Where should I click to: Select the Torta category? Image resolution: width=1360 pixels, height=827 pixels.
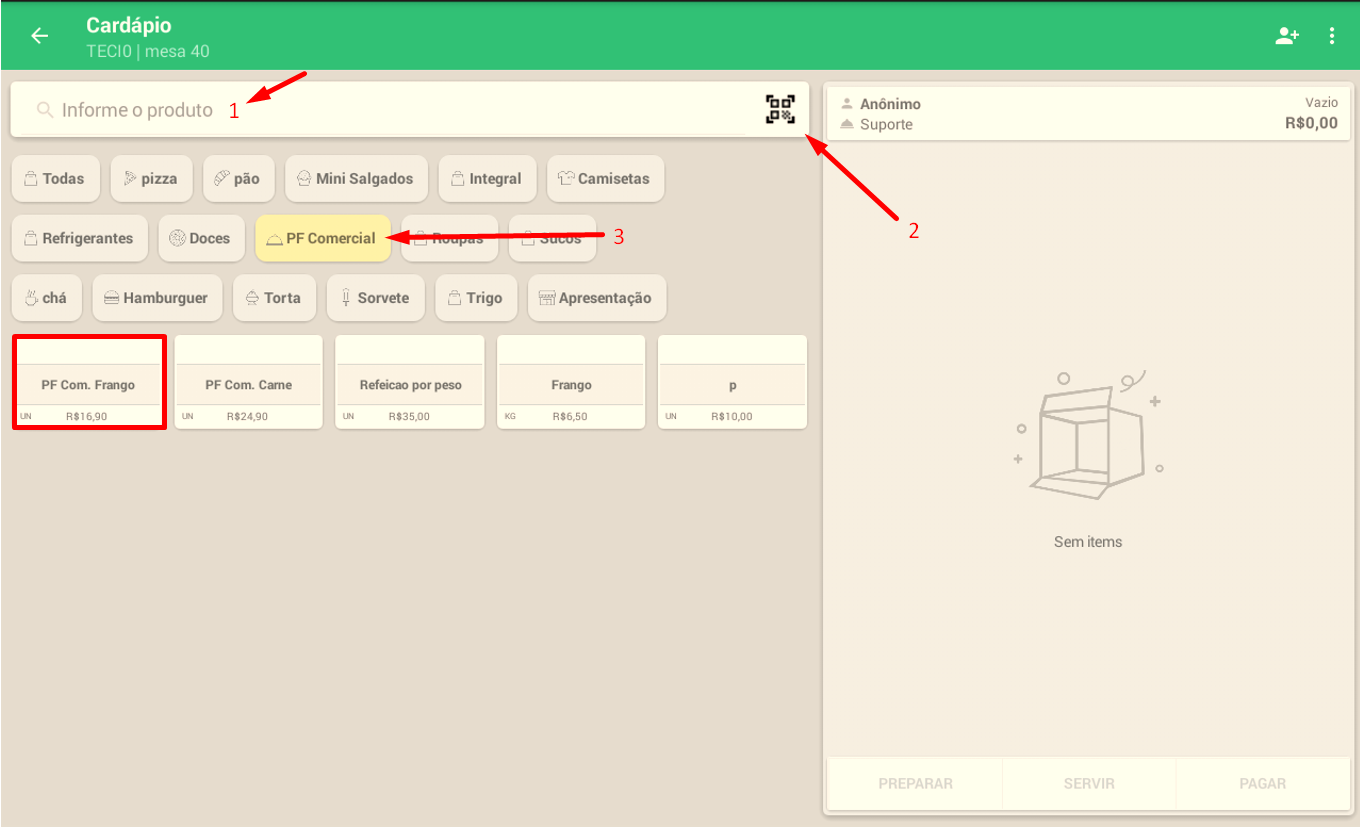pyautogui.click(x=274, y=298)
